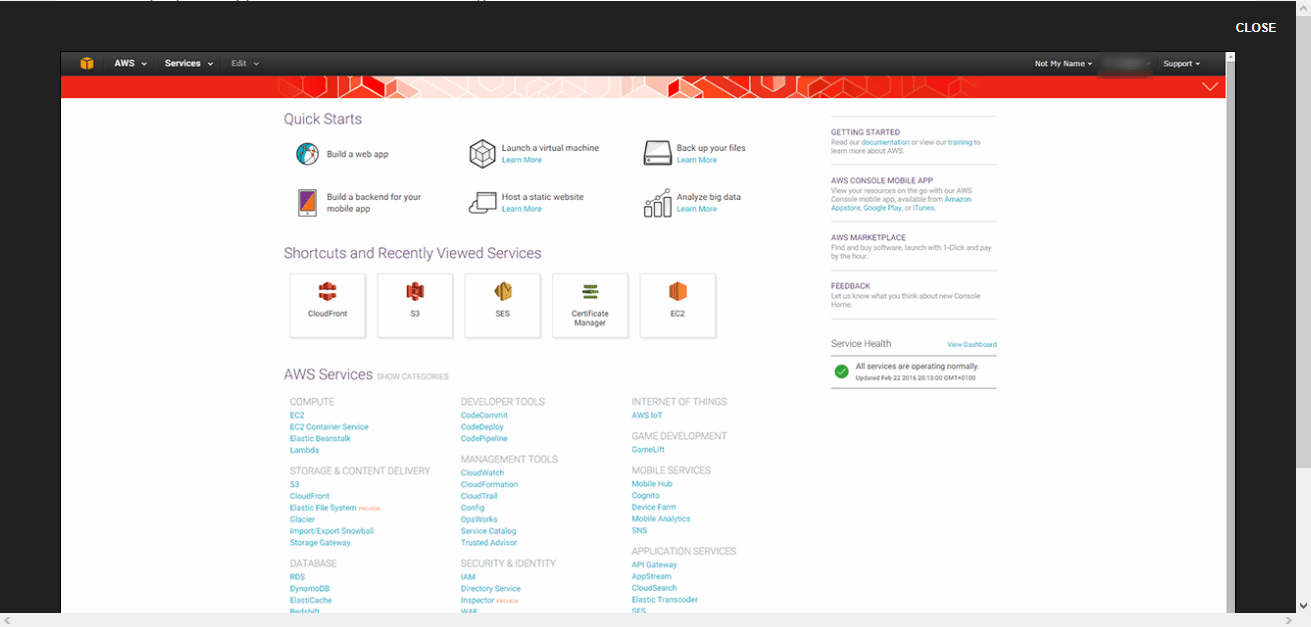This screenshot has width=1311, height=627.
Task: Open the GameLift service
Action: tap(648, 450)
